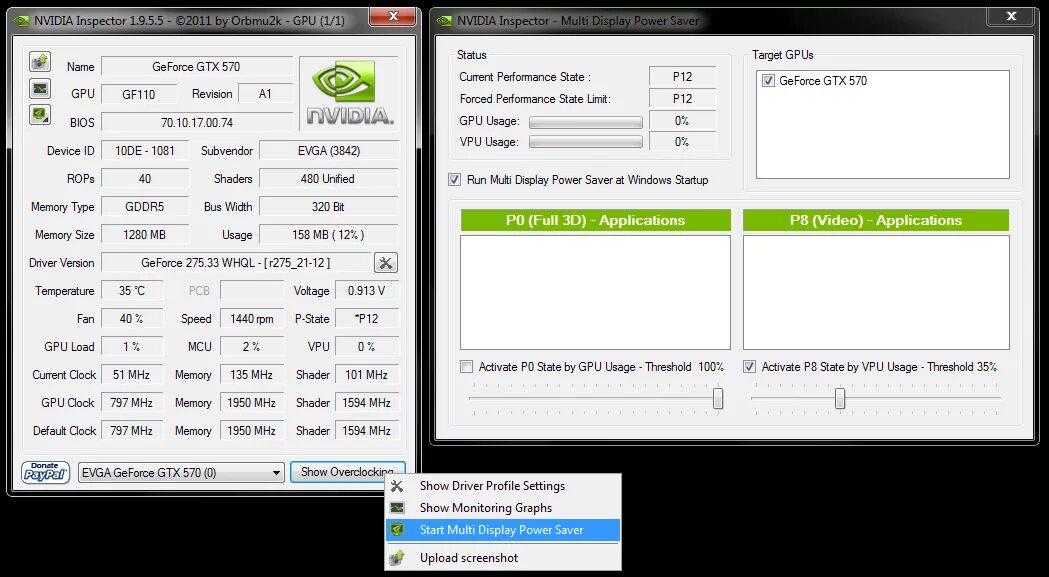Click the GPU chip value GF110

[x=139, y=94]
